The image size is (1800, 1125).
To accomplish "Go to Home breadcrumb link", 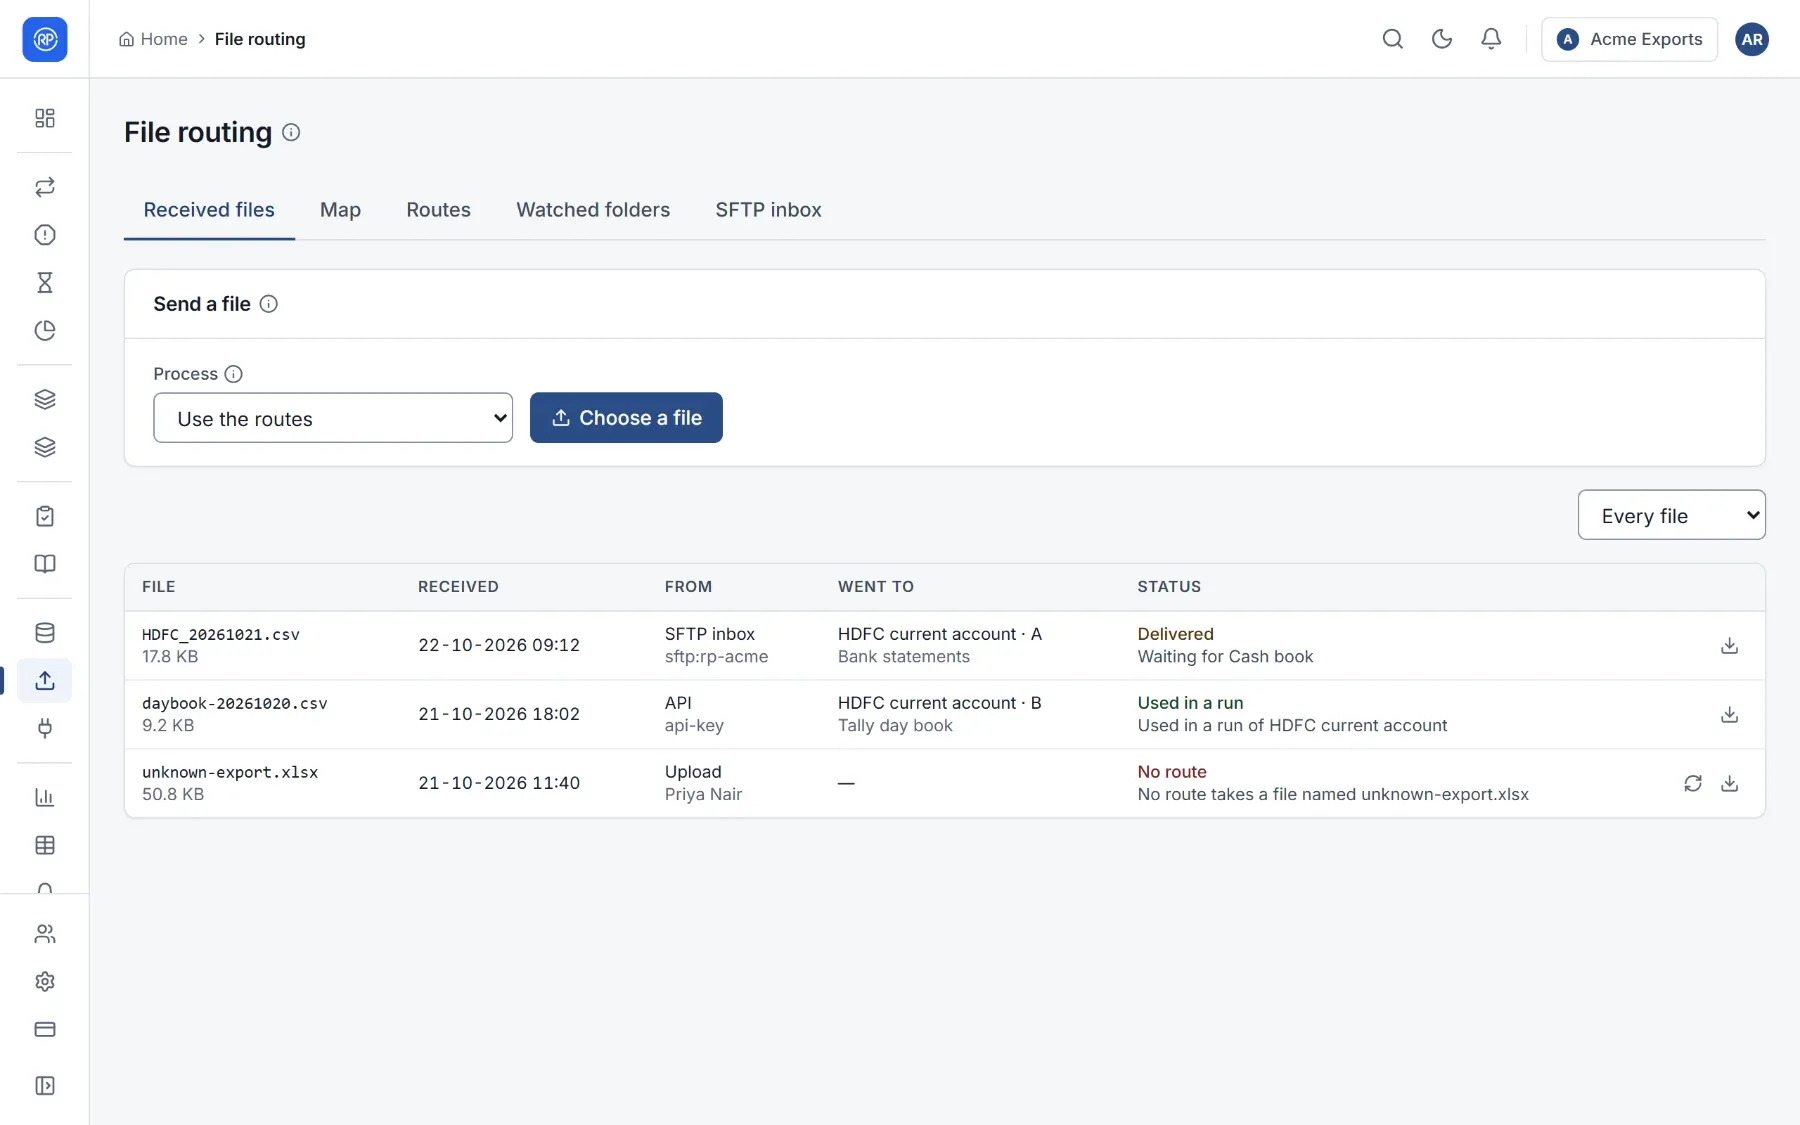I will (153, 39).
